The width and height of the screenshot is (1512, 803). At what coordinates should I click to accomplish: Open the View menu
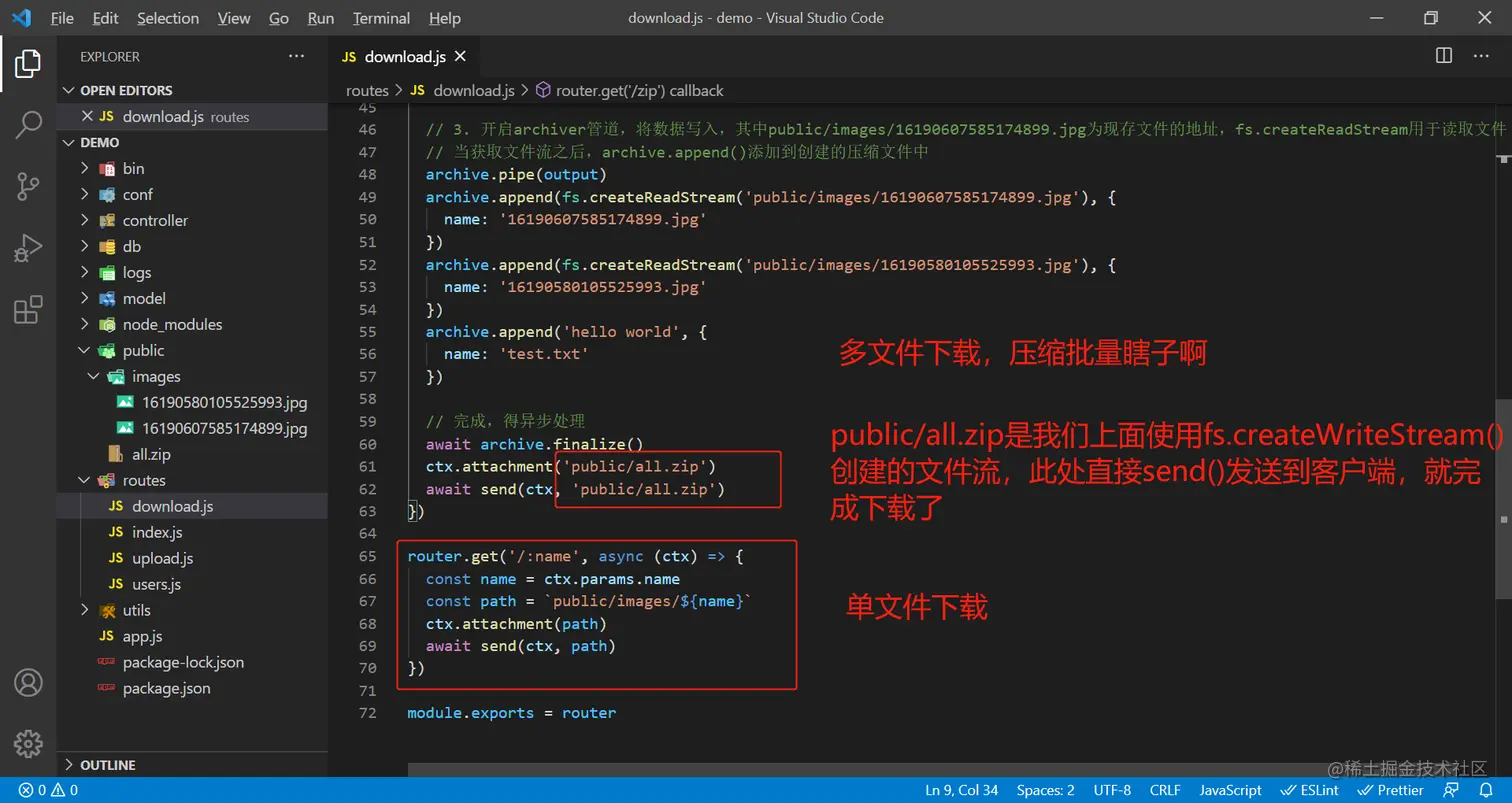pos(234,18)
